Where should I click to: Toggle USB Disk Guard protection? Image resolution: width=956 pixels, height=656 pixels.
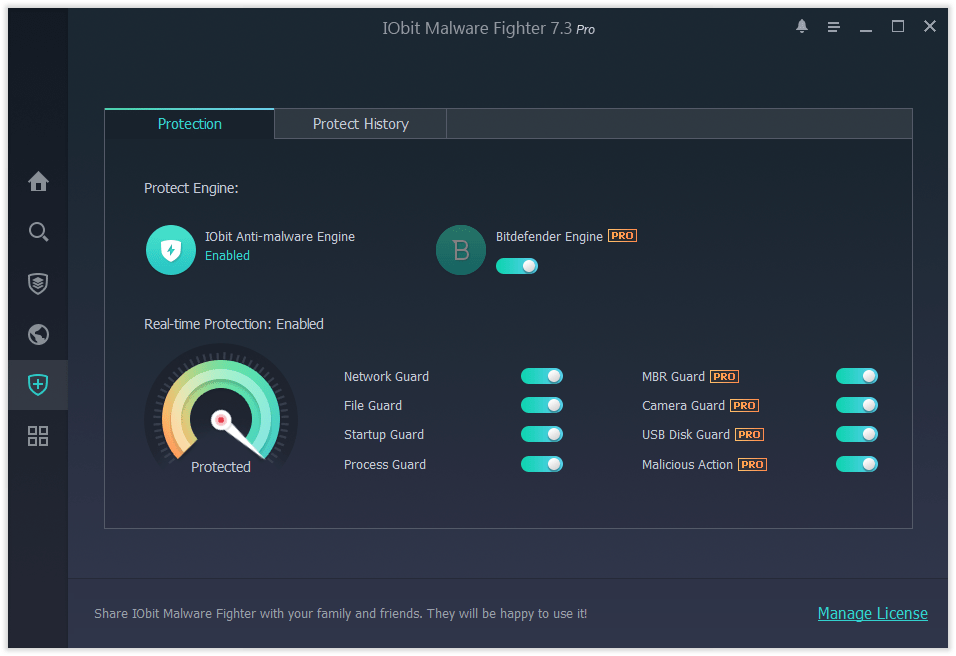coord(856,434)
